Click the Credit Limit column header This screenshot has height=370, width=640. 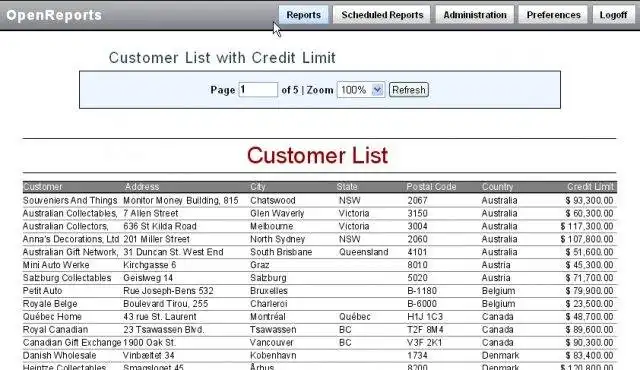coord(590,187)
